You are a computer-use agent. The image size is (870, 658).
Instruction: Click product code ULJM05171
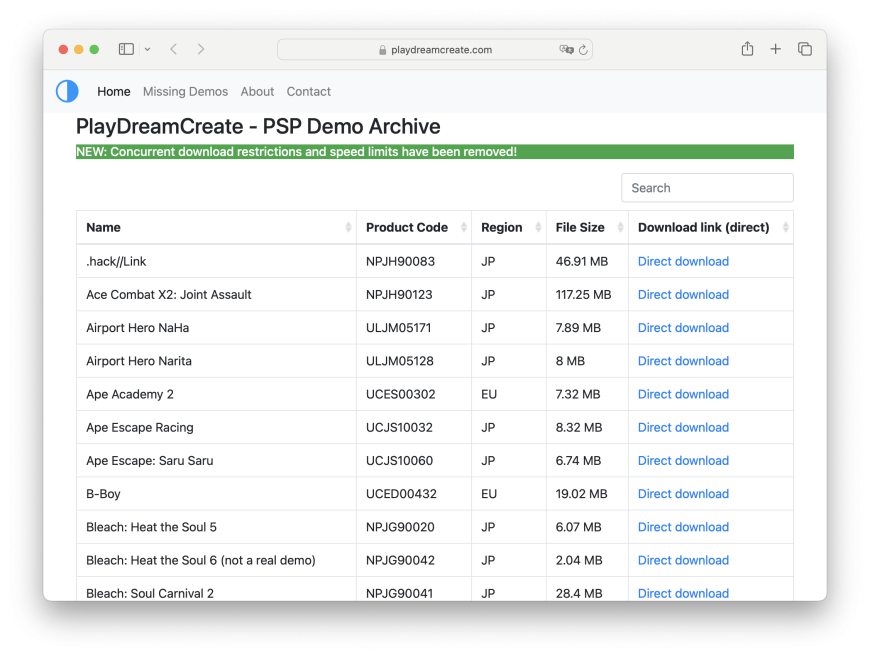point(398,328)
